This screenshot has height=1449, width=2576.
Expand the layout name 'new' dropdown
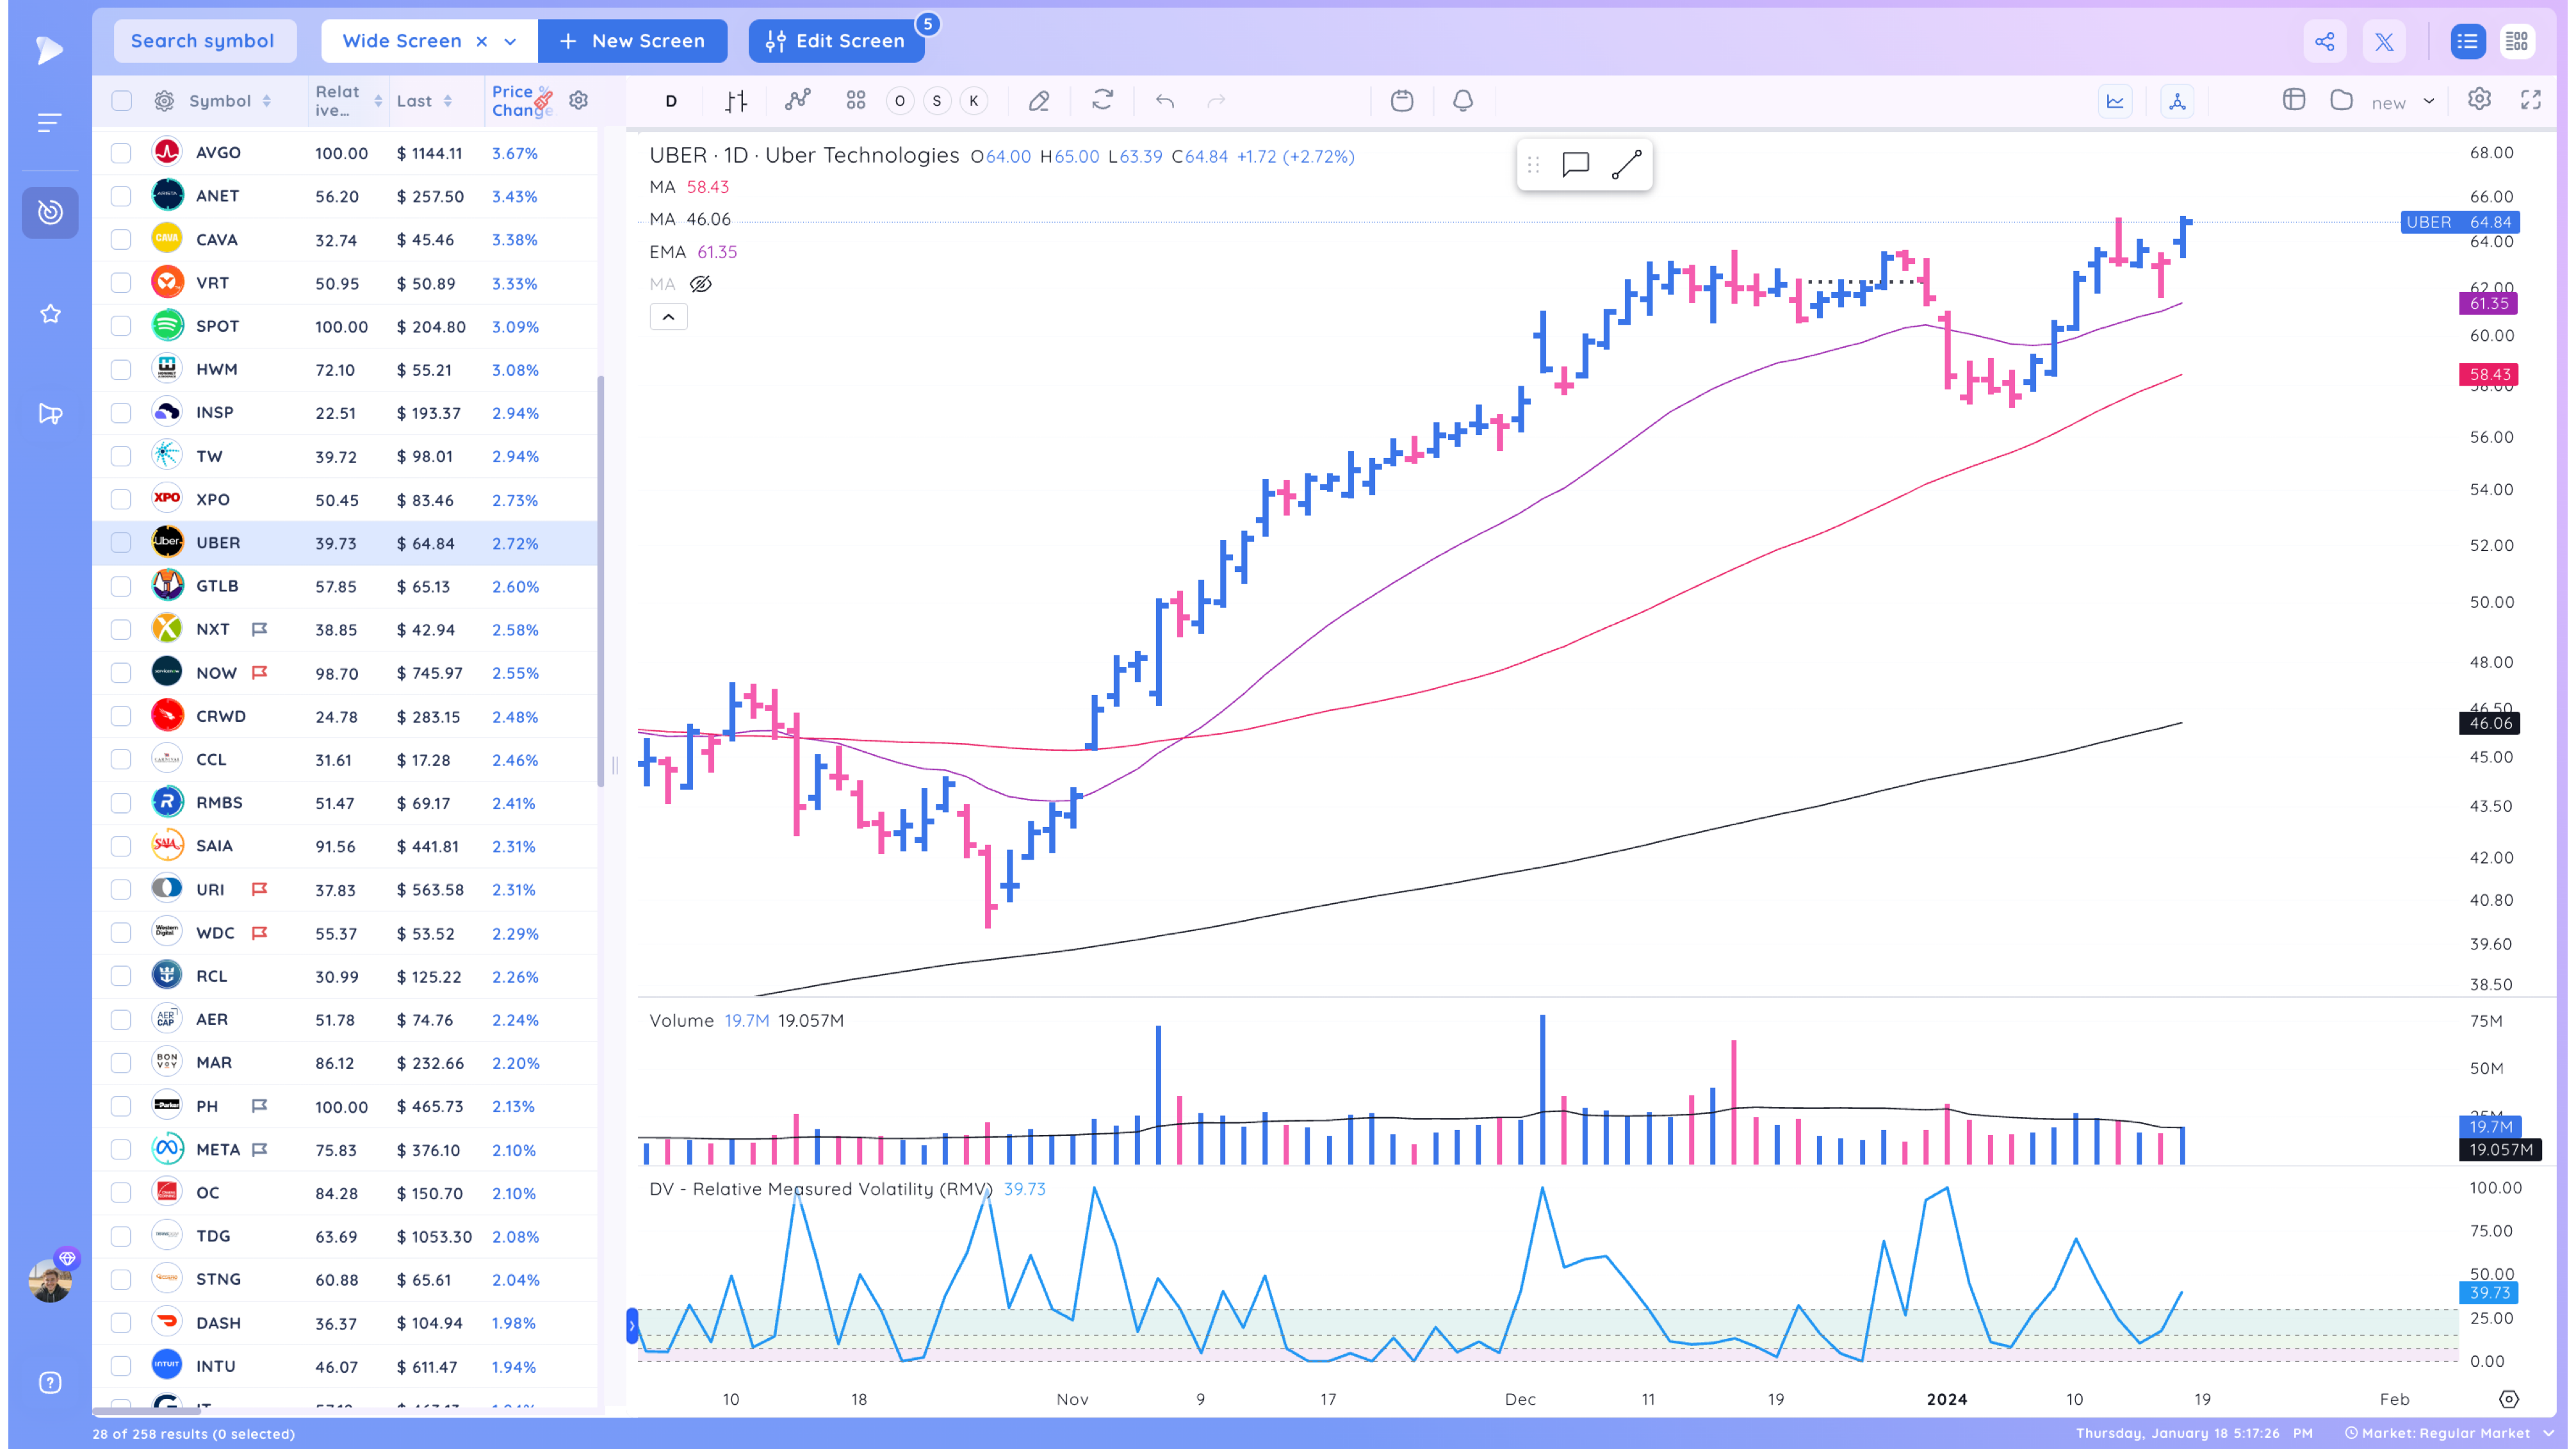2429,101
